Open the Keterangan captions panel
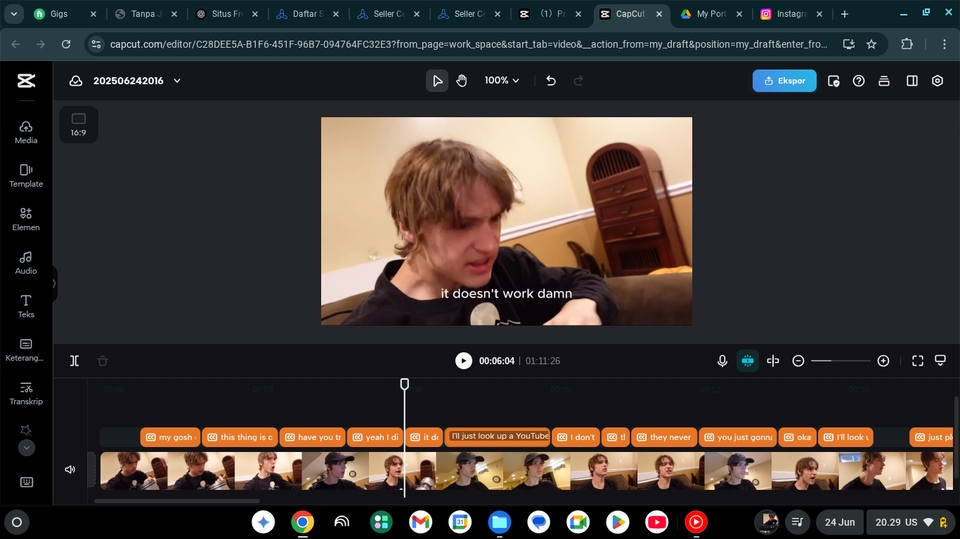Screen dimensions: 960x539 tap(26, 350)
